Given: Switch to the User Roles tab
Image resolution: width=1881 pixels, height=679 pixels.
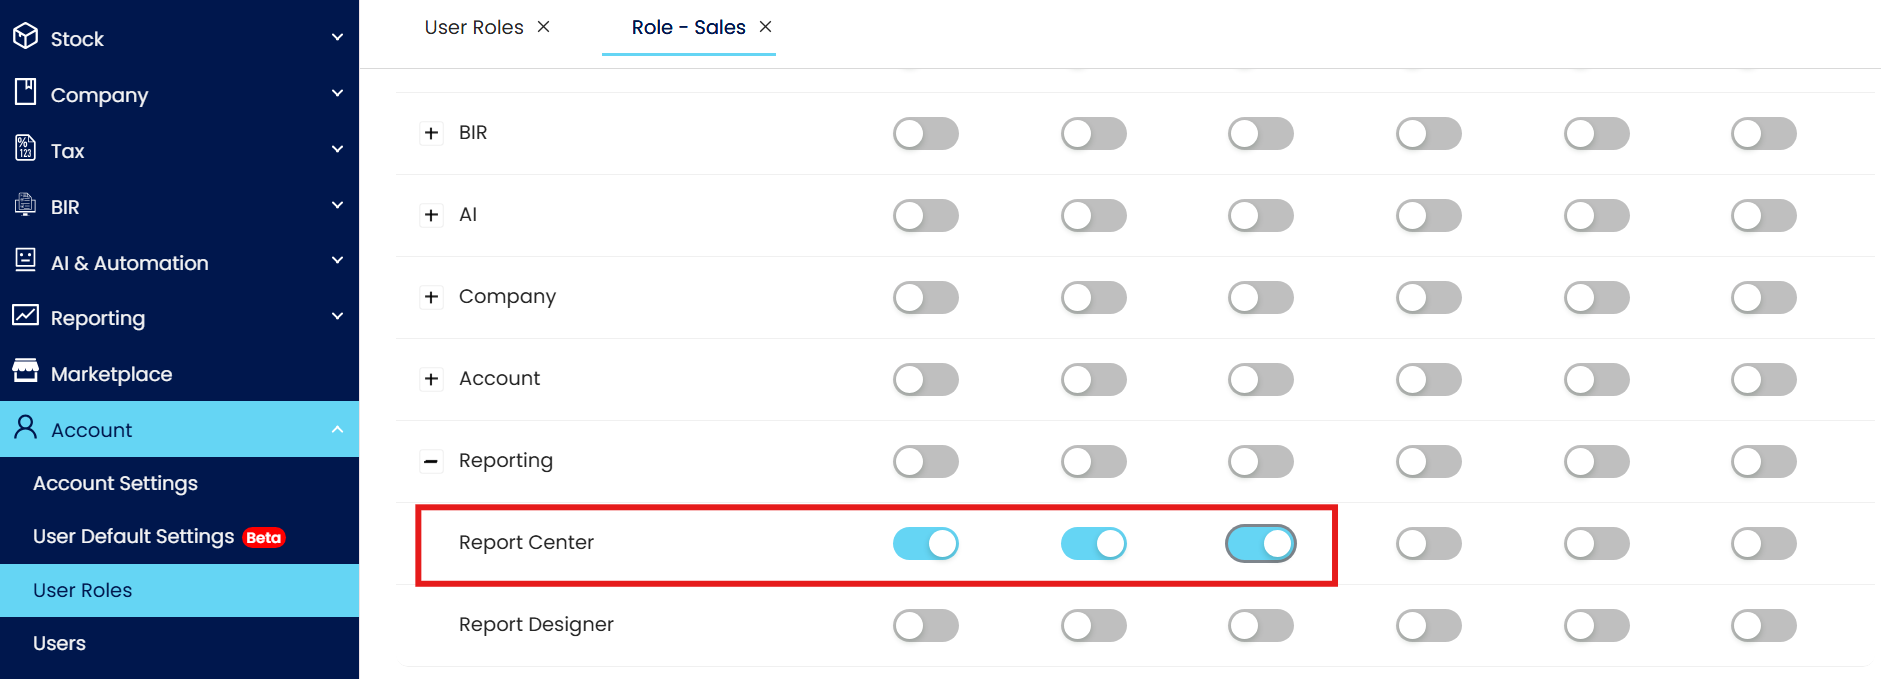Looking at the screenshot, I should coord(473,27).
